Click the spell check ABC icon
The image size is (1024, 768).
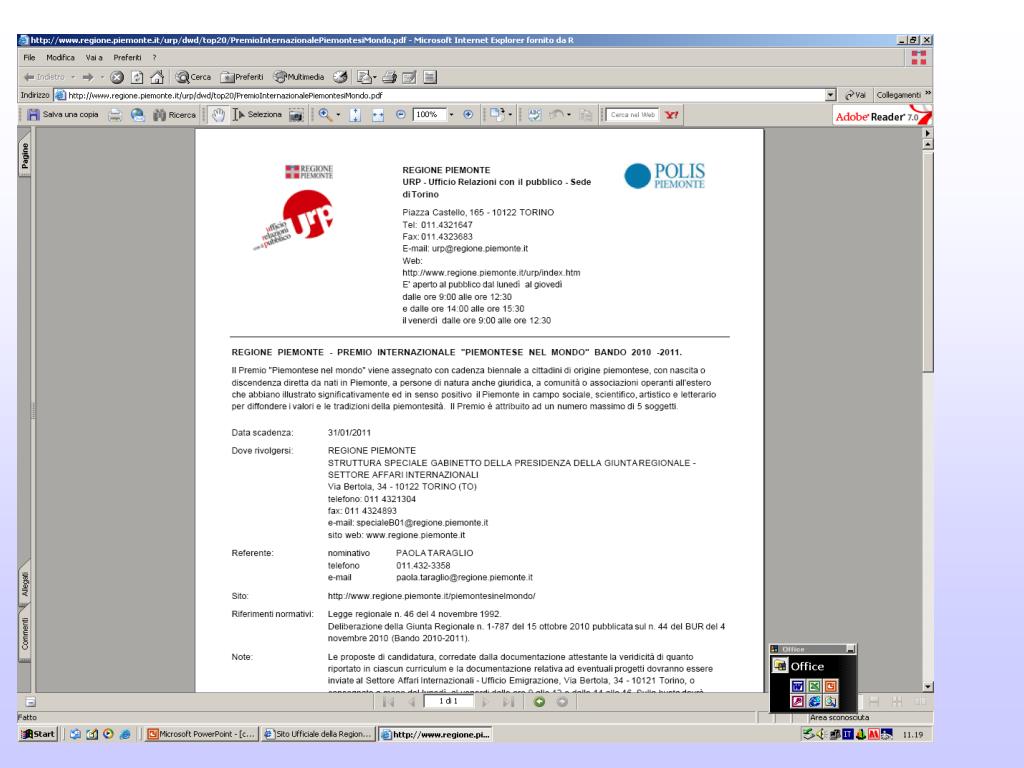(x=534, y=115)
